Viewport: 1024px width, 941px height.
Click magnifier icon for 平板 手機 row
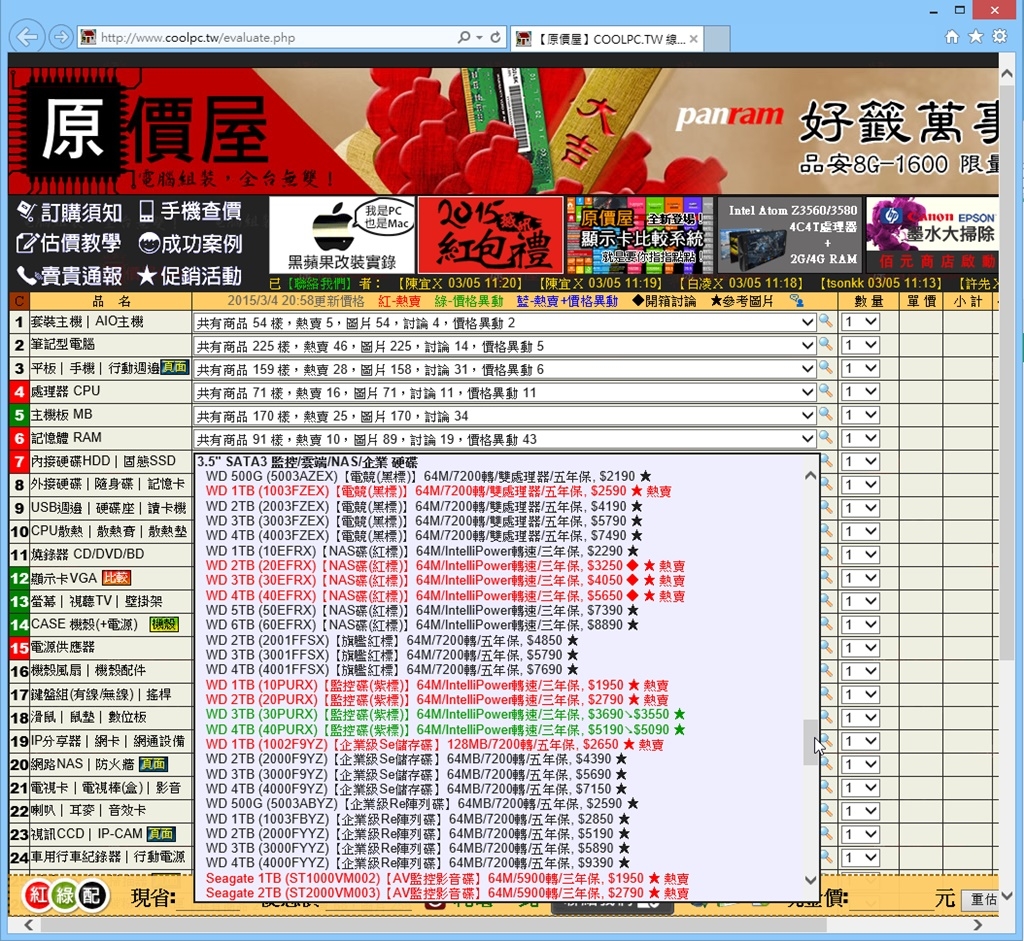point(826,367)
